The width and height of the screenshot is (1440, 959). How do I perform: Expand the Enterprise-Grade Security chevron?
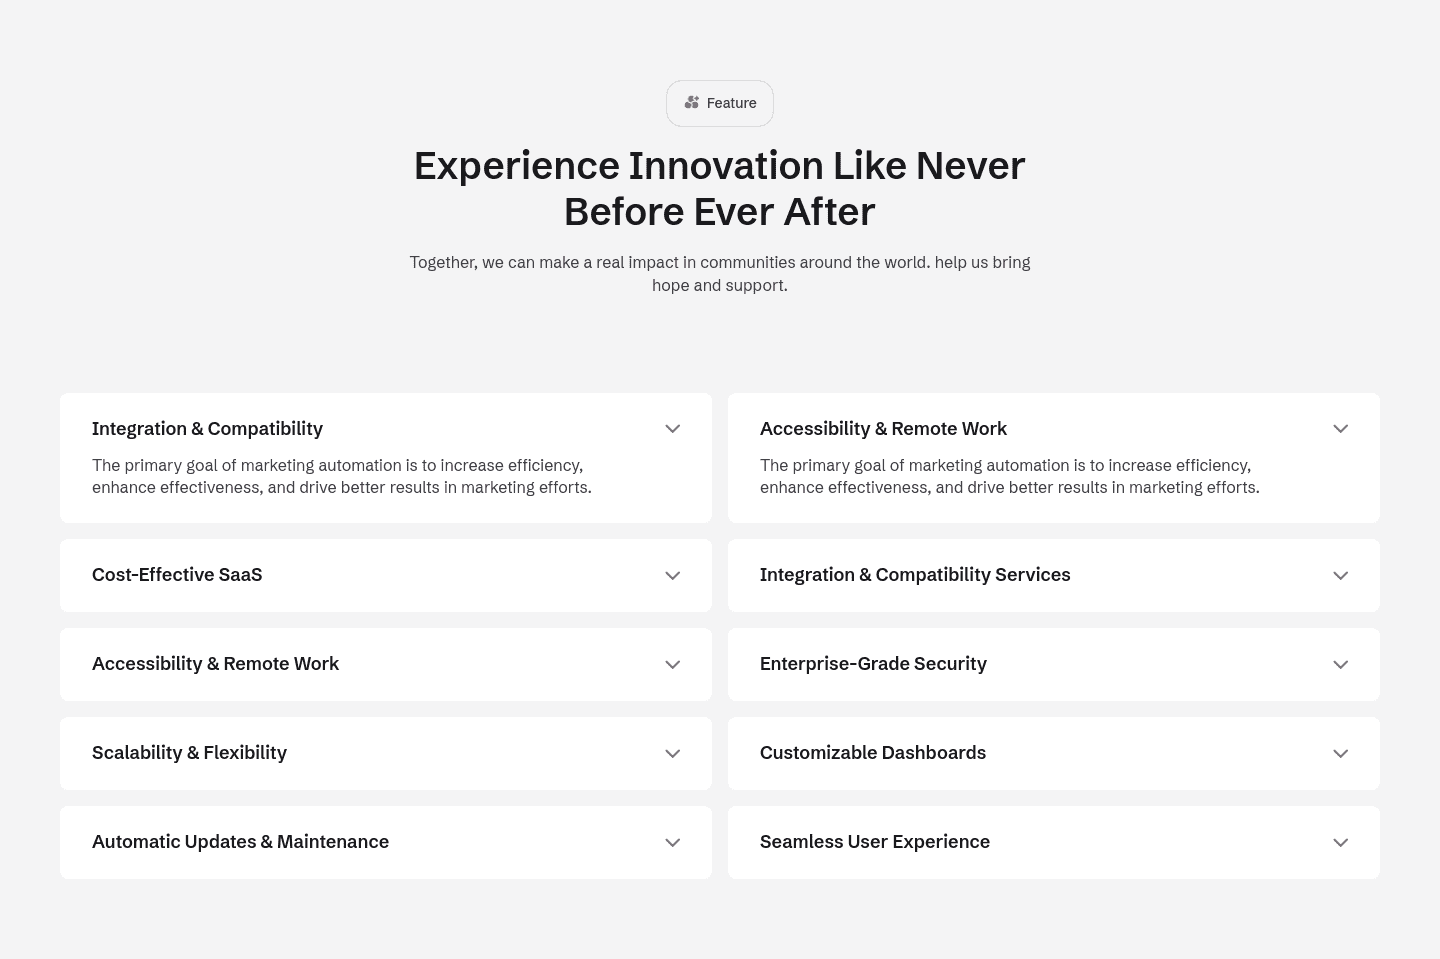[x=1340, y=665]
